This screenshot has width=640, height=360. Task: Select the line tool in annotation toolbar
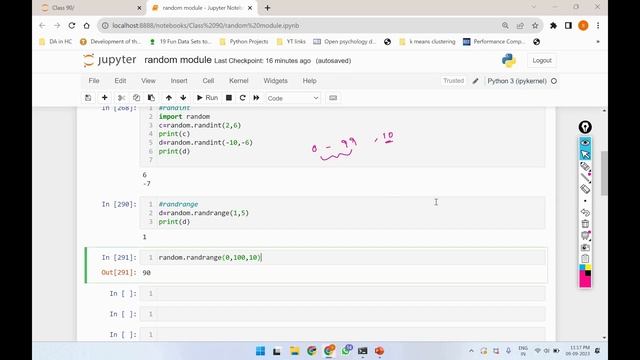tap(585, 178)
